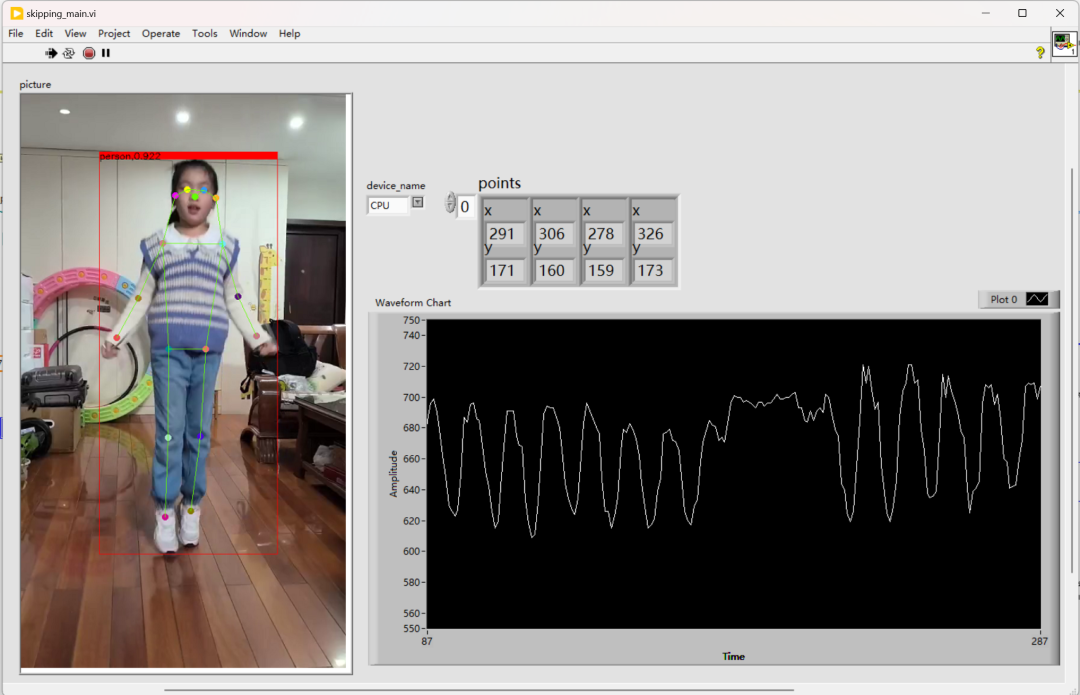Click the Plot 0 legend label
The image size is (1080, 695).
coord(1004,299)
